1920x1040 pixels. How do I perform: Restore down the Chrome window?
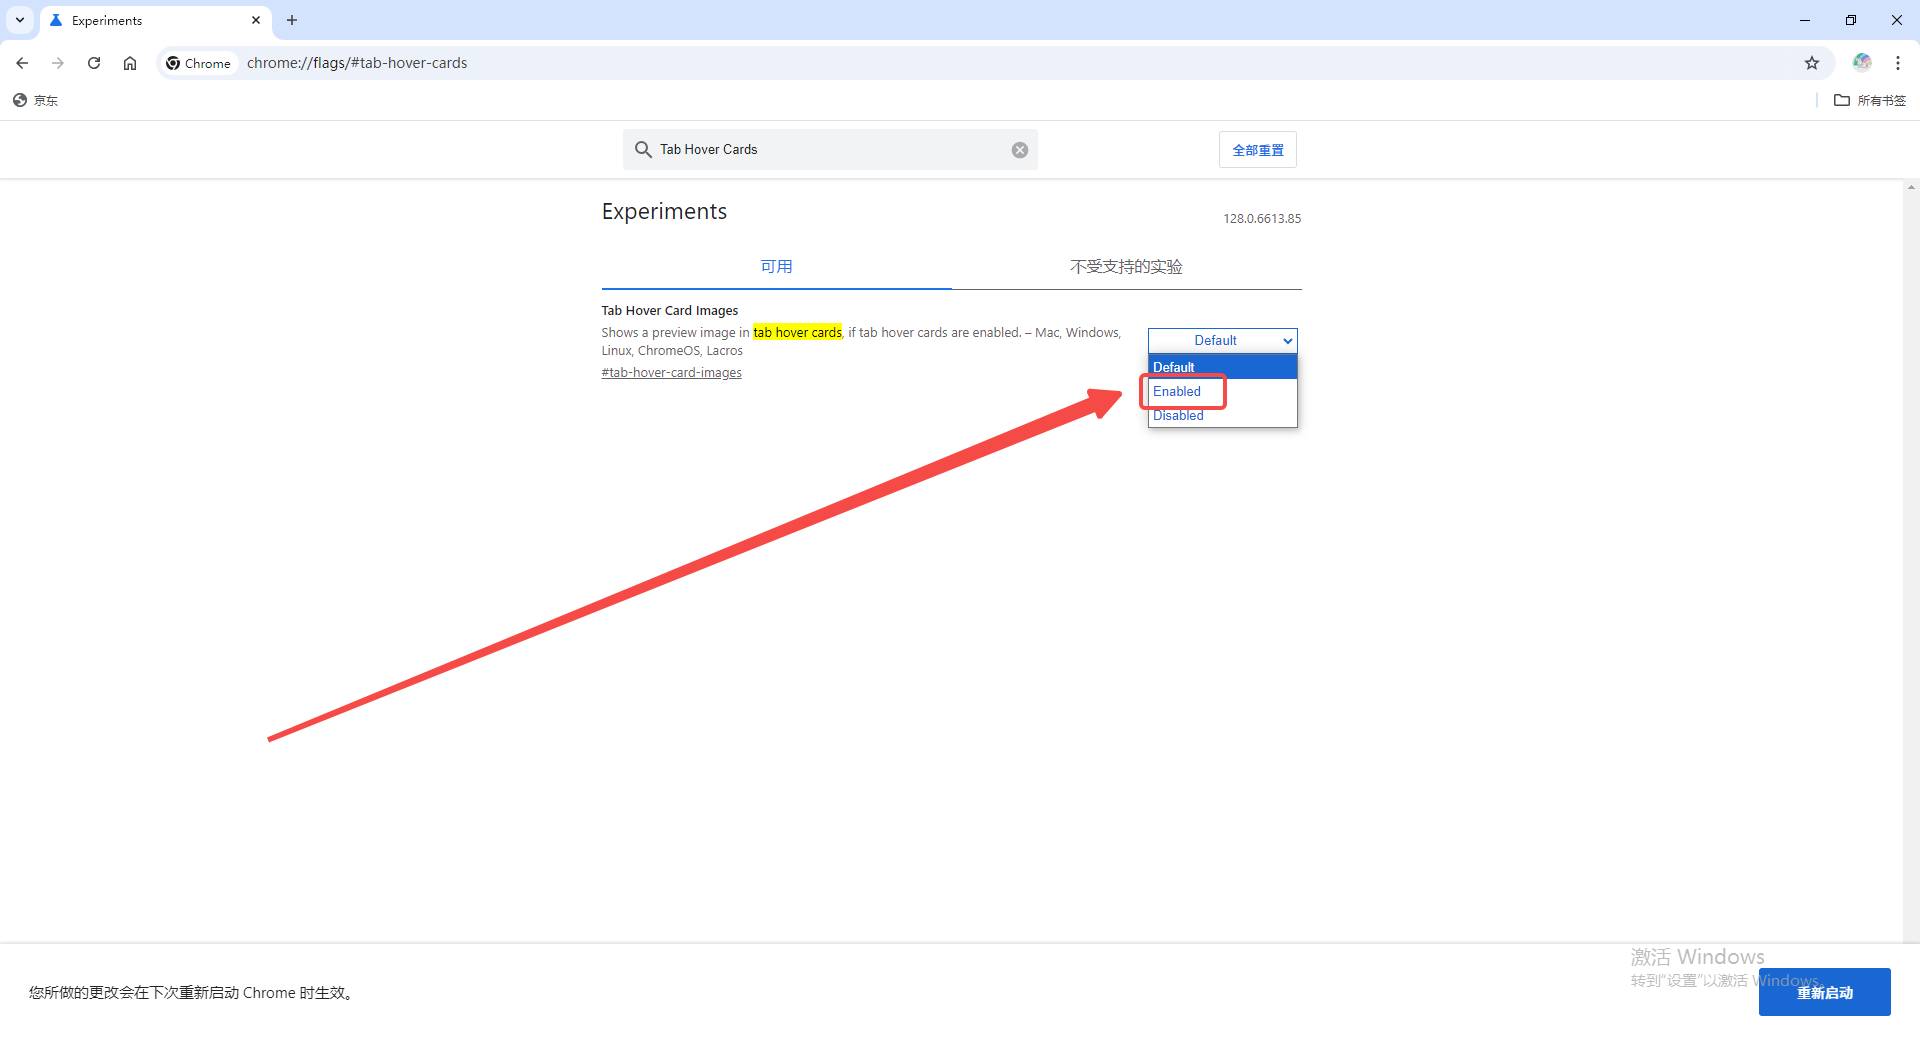pos(1851,20)
